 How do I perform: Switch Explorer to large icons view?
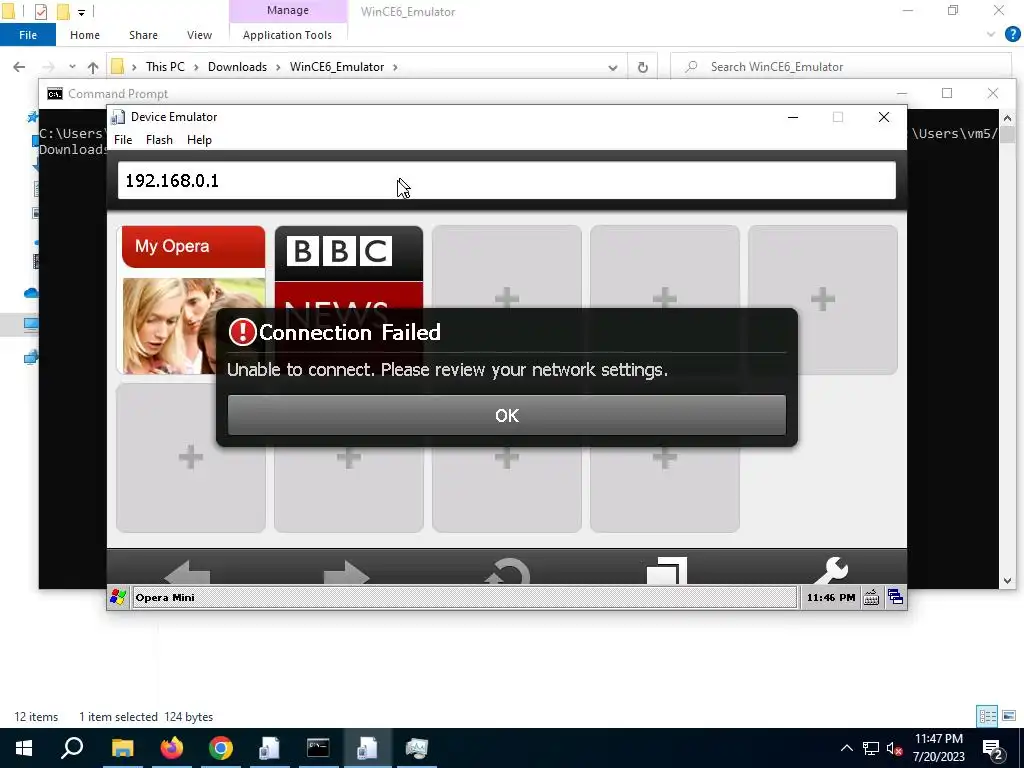tap(1009, 716)
